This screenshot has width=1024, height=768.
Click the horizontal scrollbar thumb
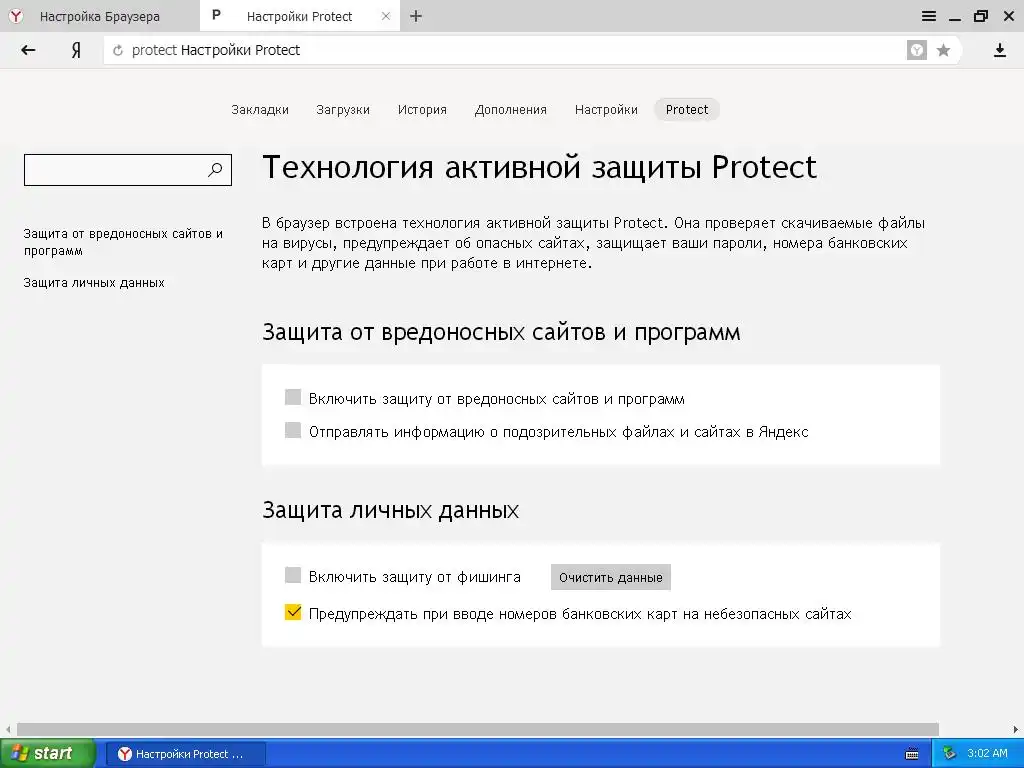[477, 729]
